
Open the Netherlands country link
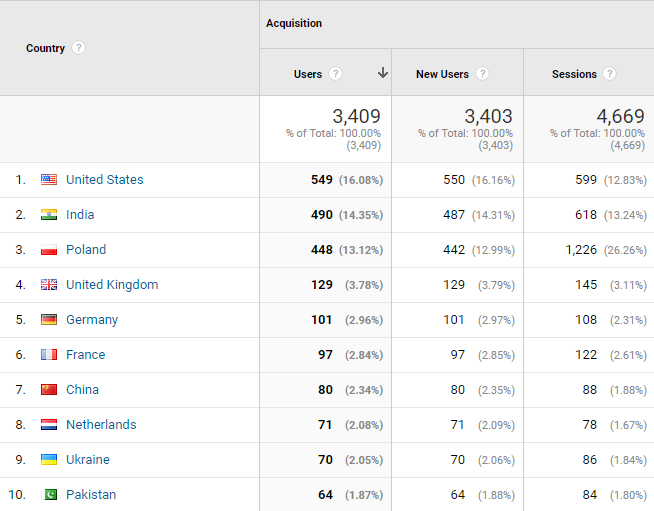pyautogui.click(x=101, y=425)
